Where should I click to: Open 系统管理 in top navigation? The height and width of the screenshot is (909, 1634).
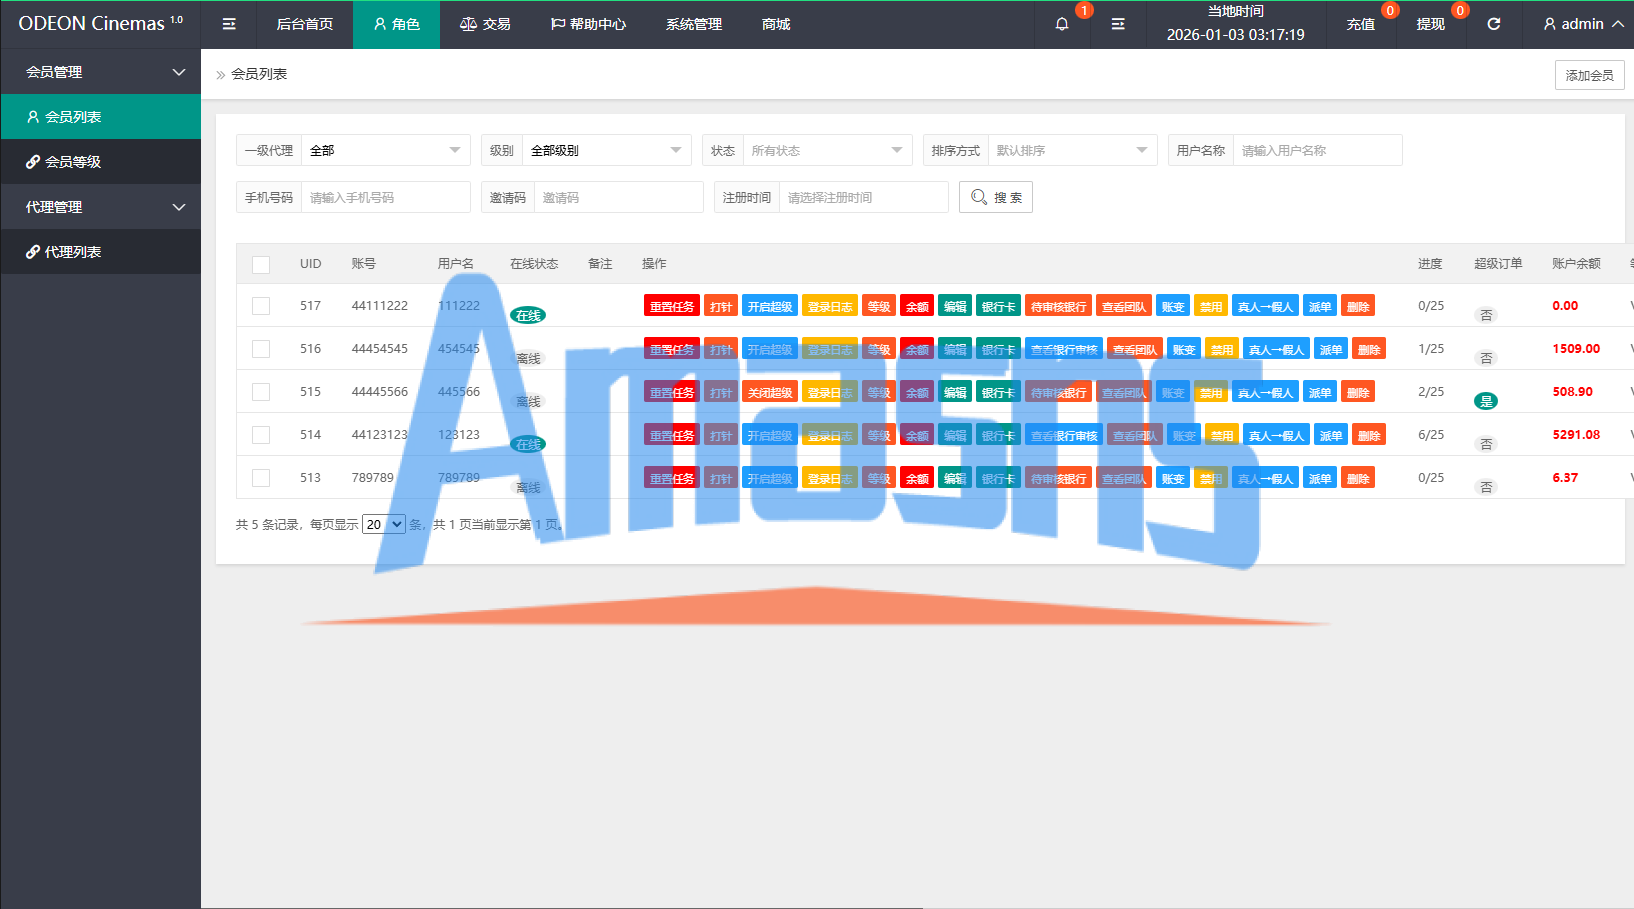[694, 24]
